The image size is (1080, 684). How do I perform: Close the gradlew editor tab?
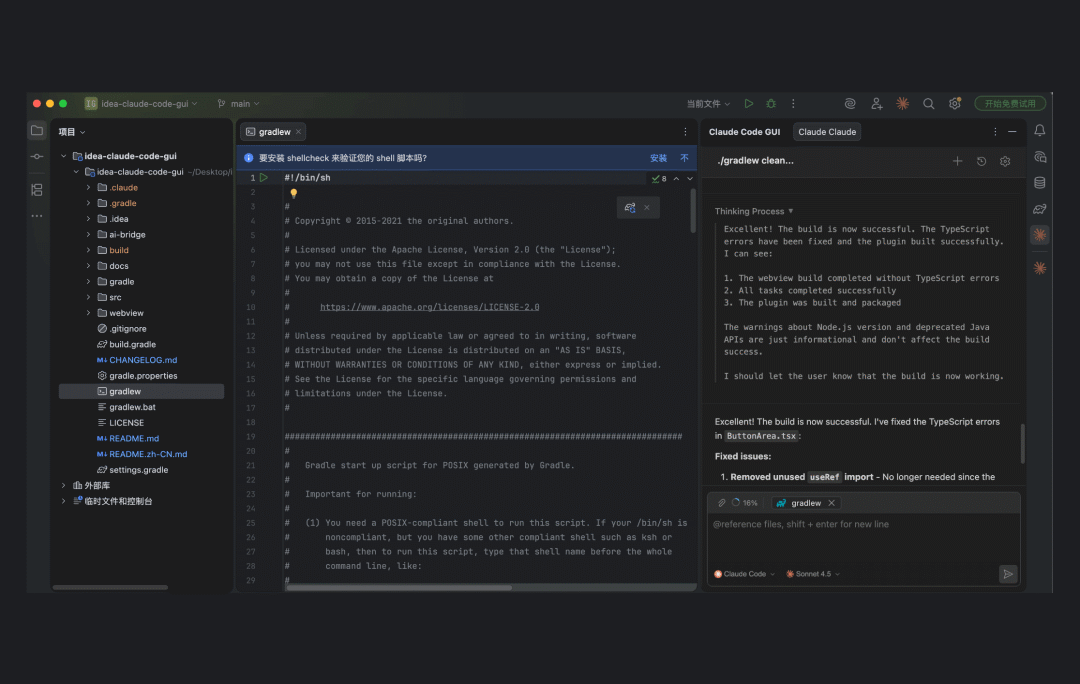tap(298, 132)
